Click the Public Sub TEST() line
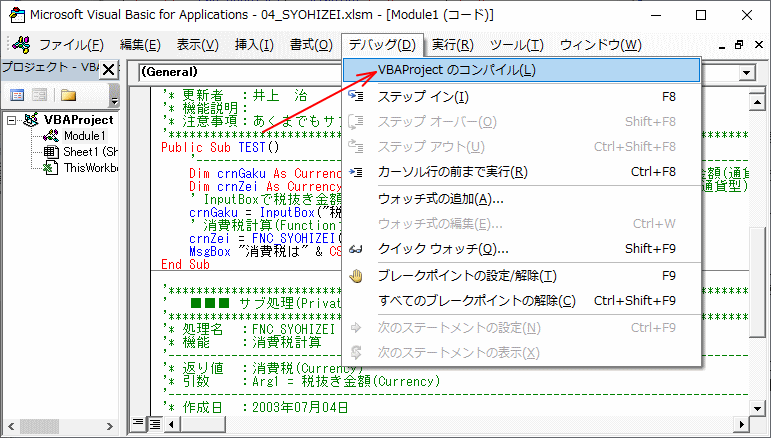The height and width of the screenshot is (438, 771). [220, 147]
